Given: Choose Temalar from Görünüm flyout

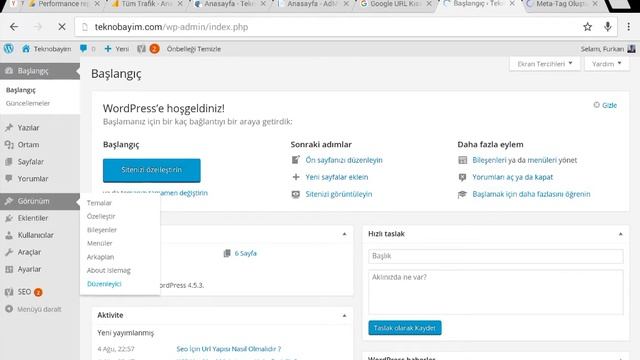Looking at the screenshot, I should point(99,203).
